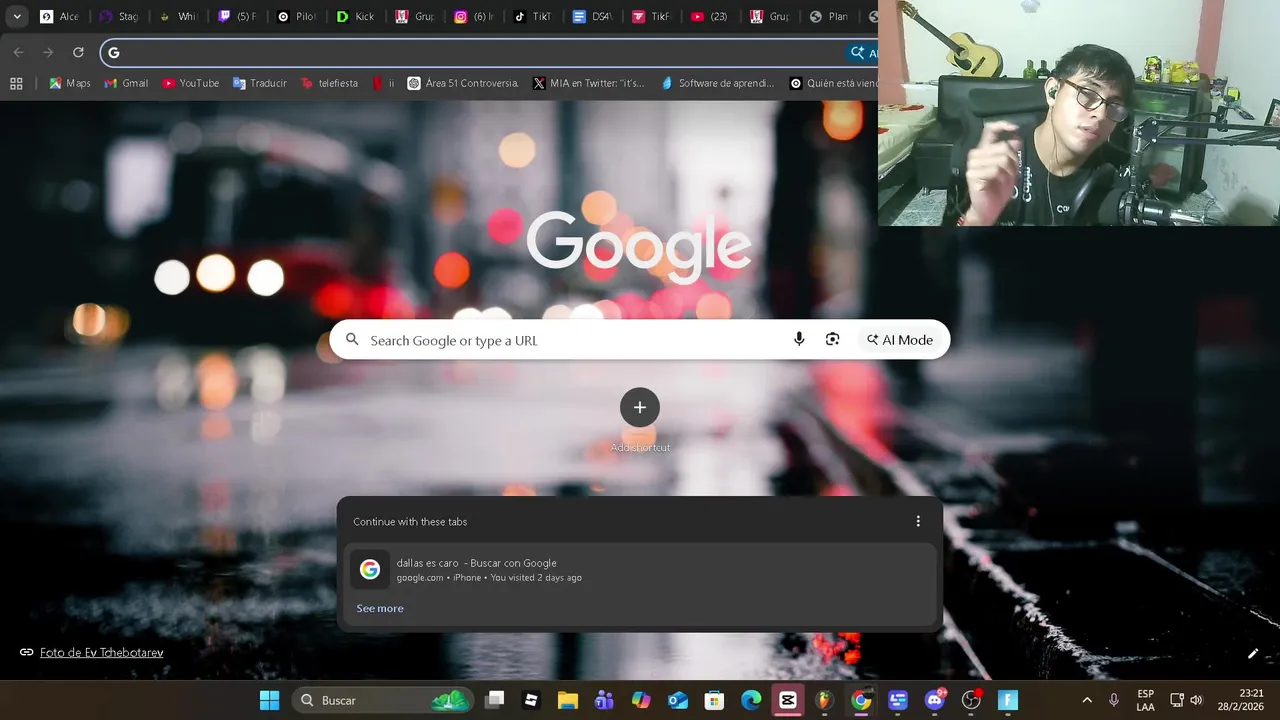Start voice search with microphone icon
The height and width of the screenshot is (720, 1280).
(799, 340)
